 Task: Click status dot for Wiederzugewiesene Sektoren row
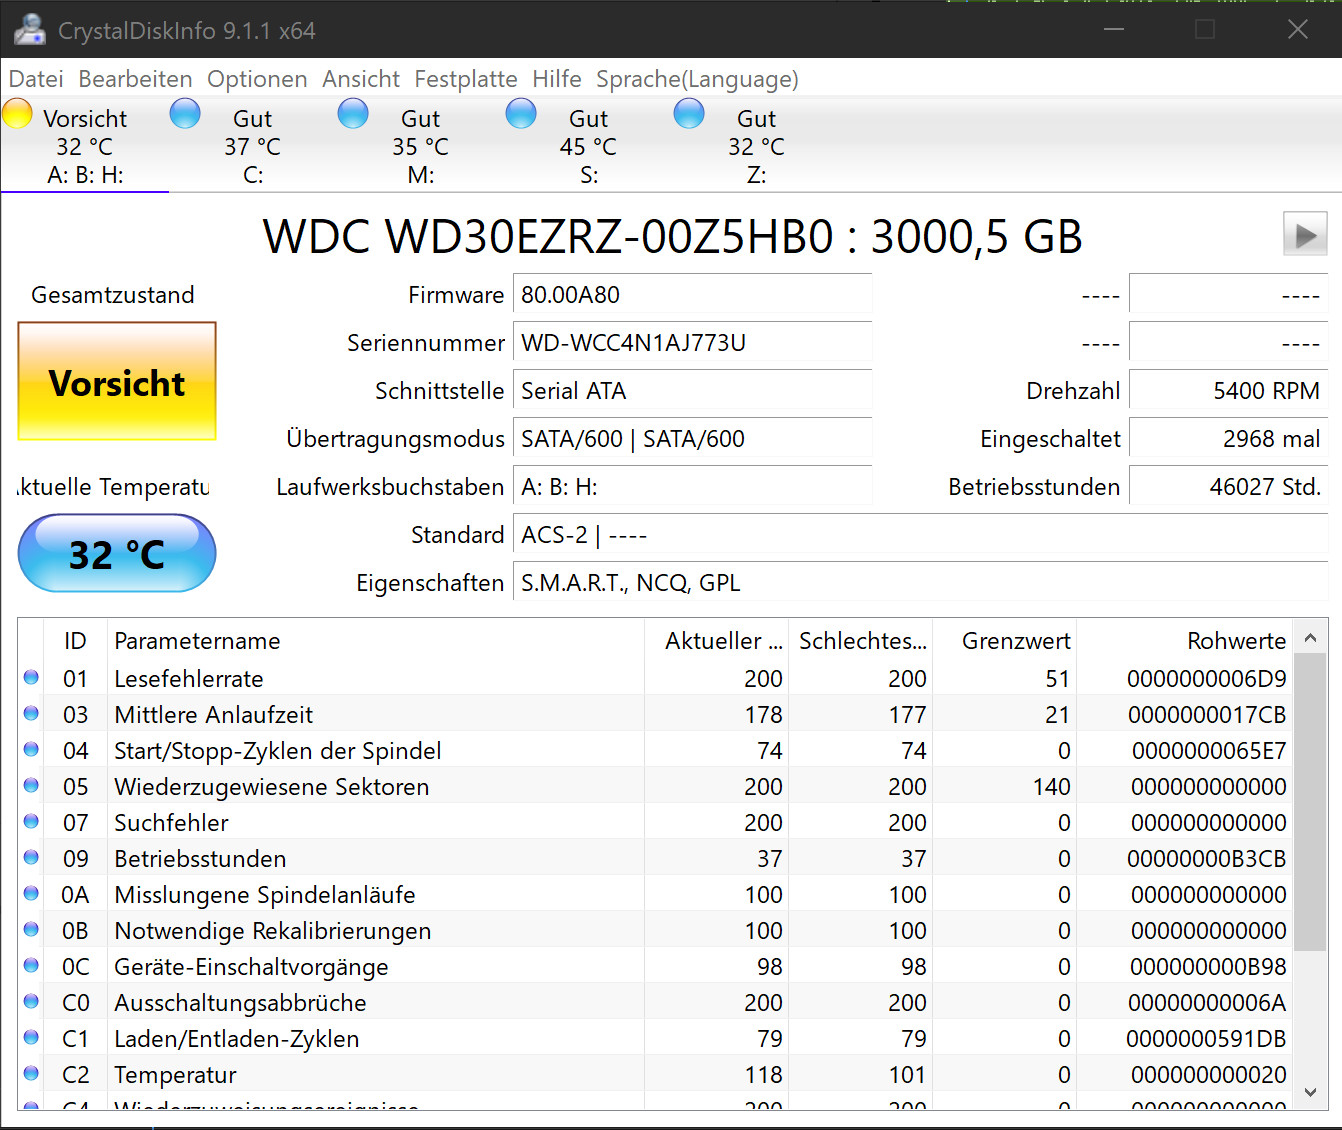coord(31,786)
